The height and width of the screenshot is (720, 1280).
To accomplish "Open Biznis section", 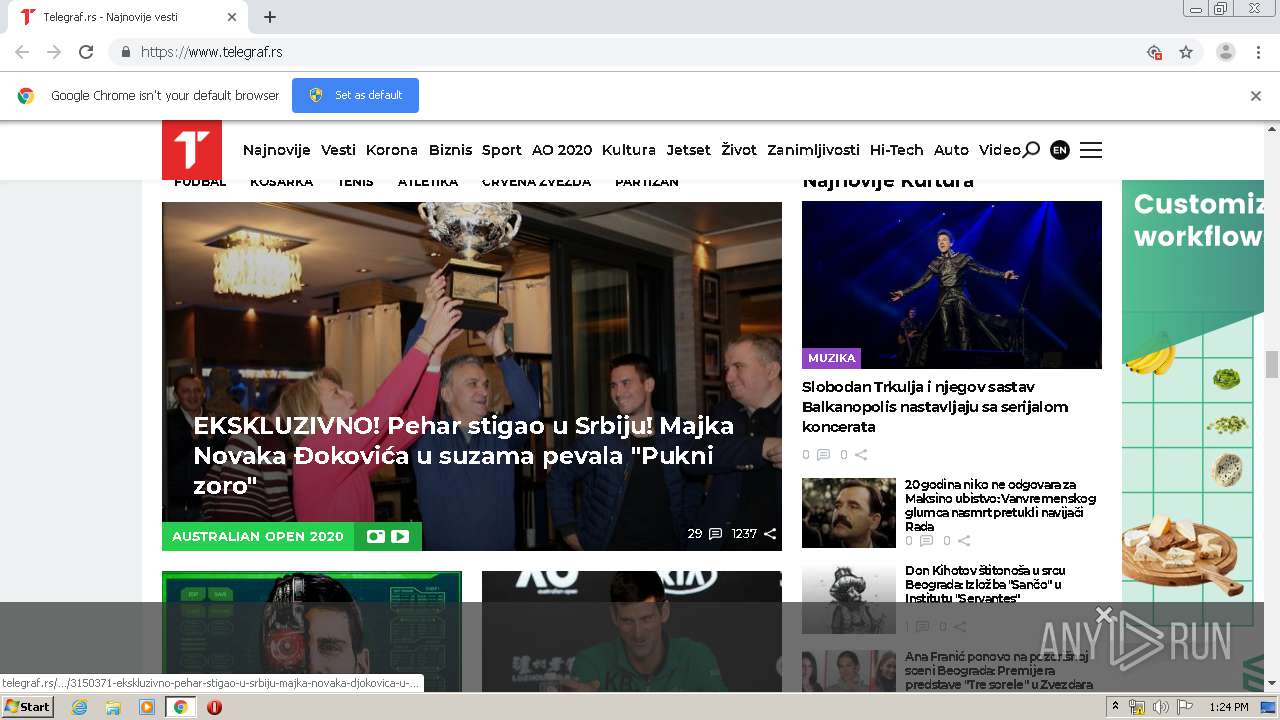I will pyautogui.click(x=450, y=150).
